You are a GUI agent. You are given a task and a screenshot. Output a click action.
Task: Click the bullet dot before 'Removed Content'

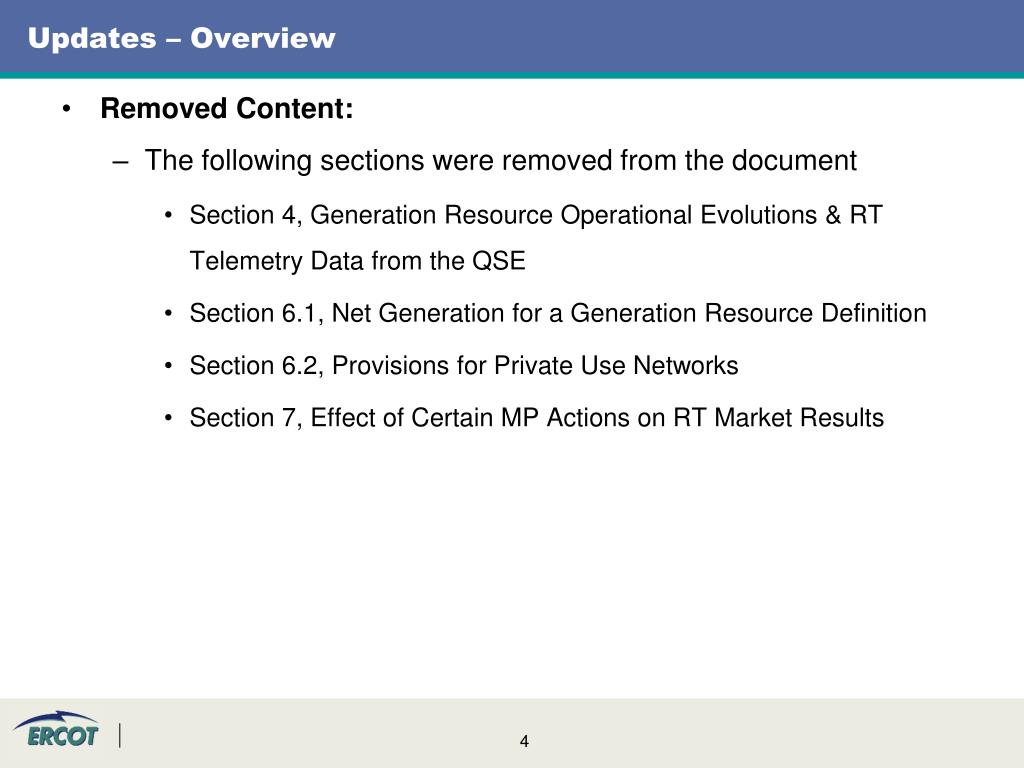pyautogui.click(x=66, y=109)
